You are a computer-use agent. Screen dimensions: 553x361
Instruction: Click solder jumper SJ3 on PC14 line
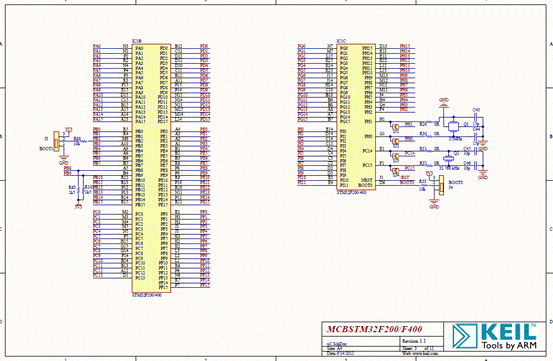pos(395,156)
